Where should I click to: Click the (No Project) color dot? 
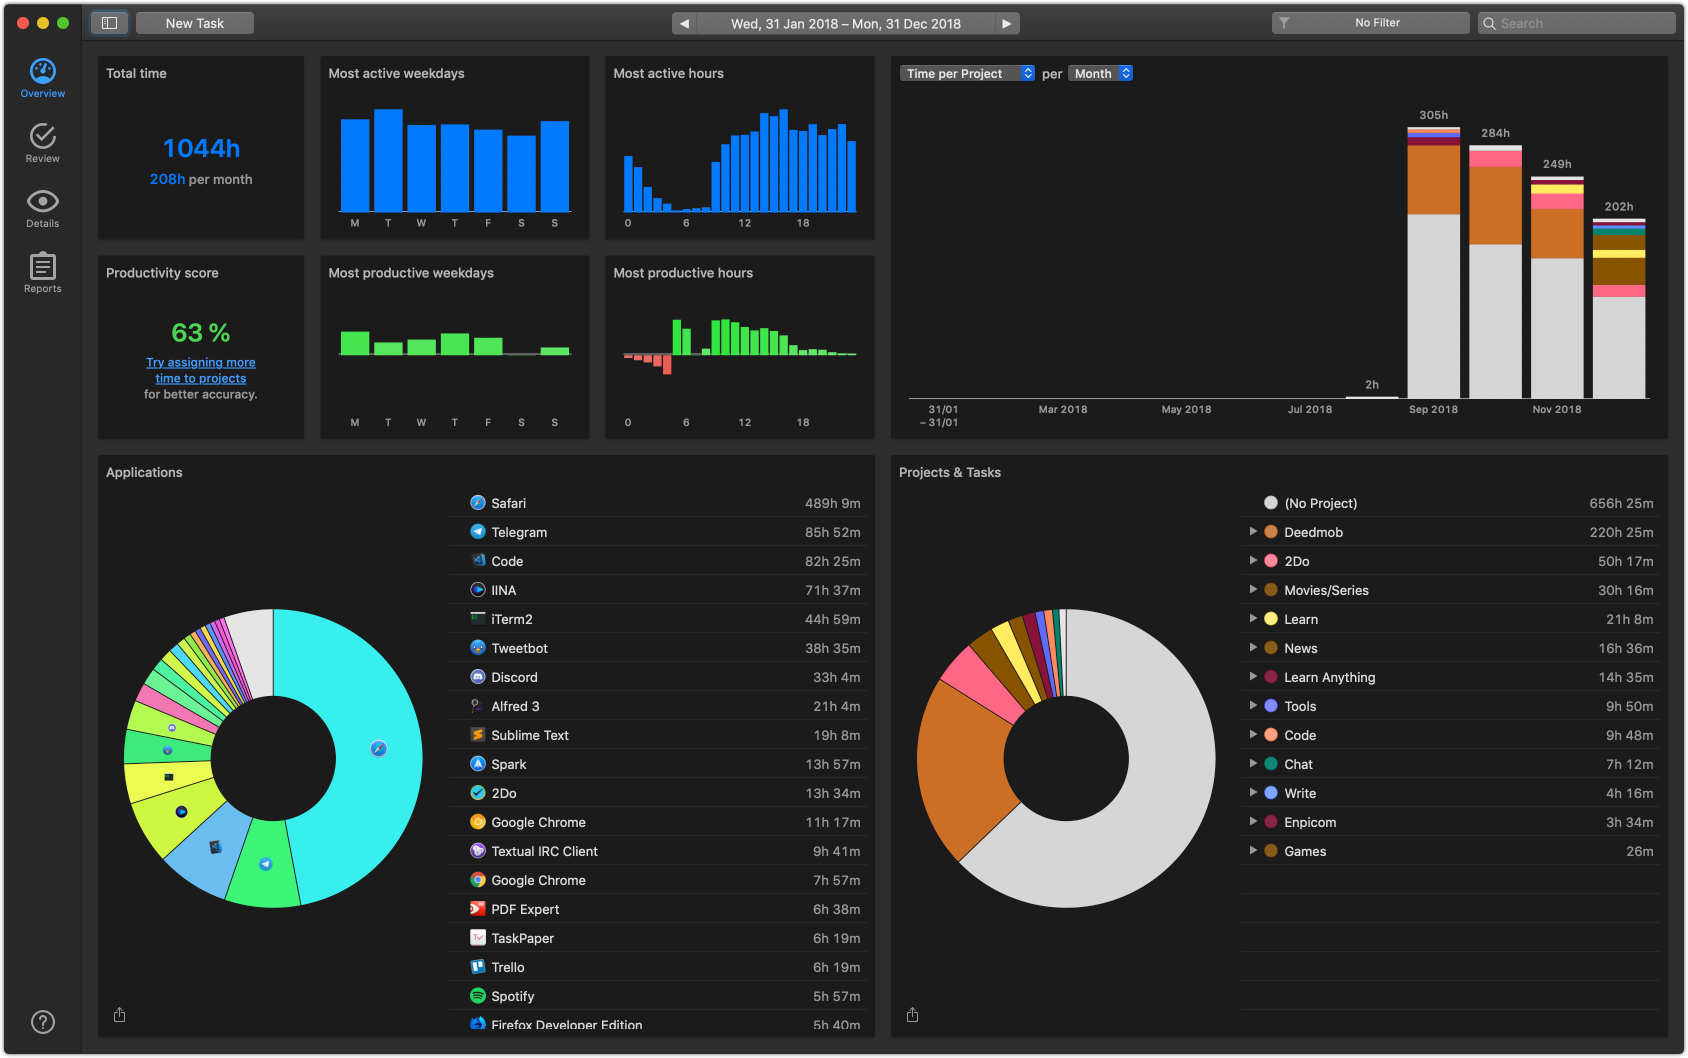(x=1271, y=503)
